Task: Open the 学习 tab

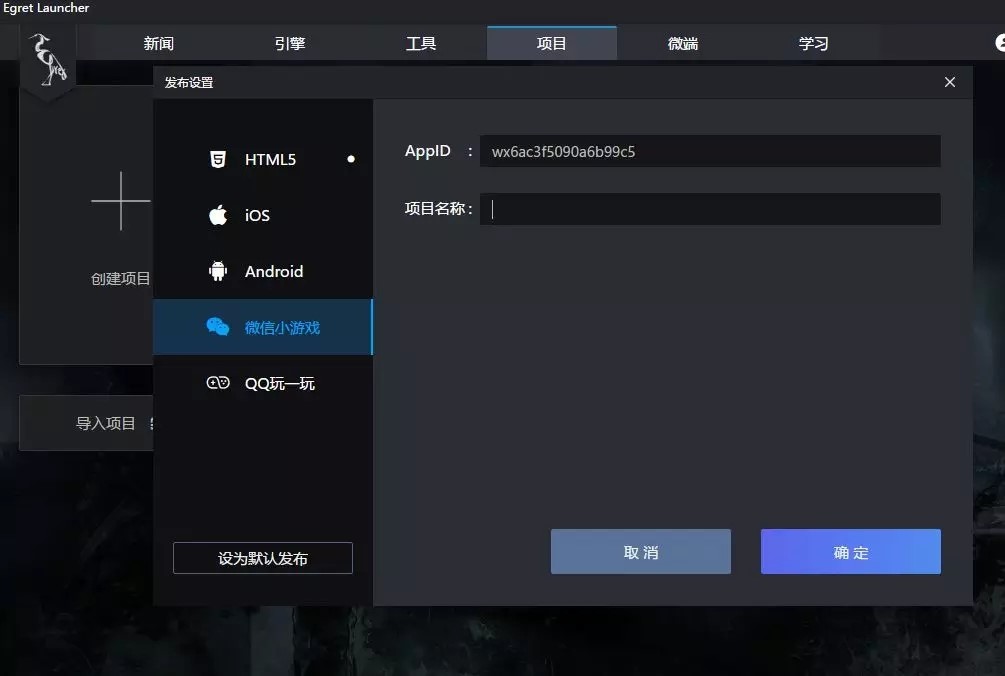Action: point(813,43)
